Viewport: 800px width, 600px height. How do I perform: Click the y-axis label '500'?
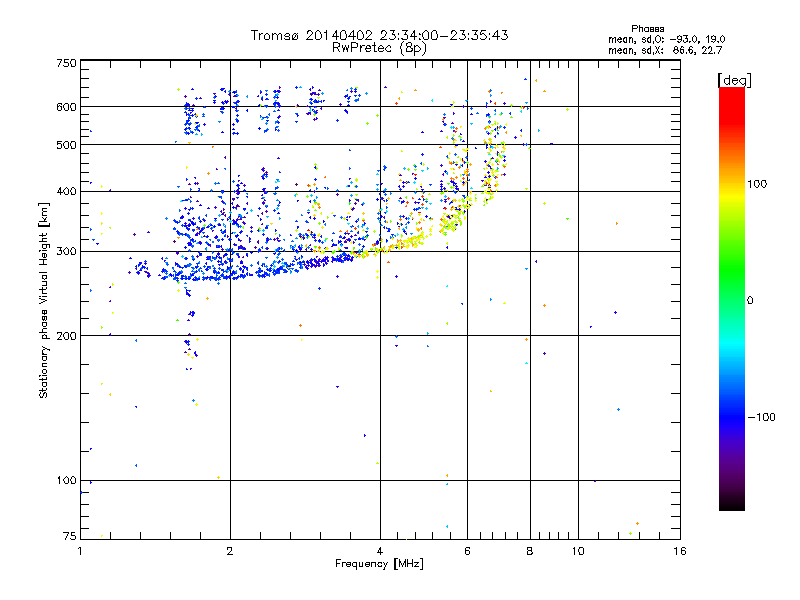66,145
